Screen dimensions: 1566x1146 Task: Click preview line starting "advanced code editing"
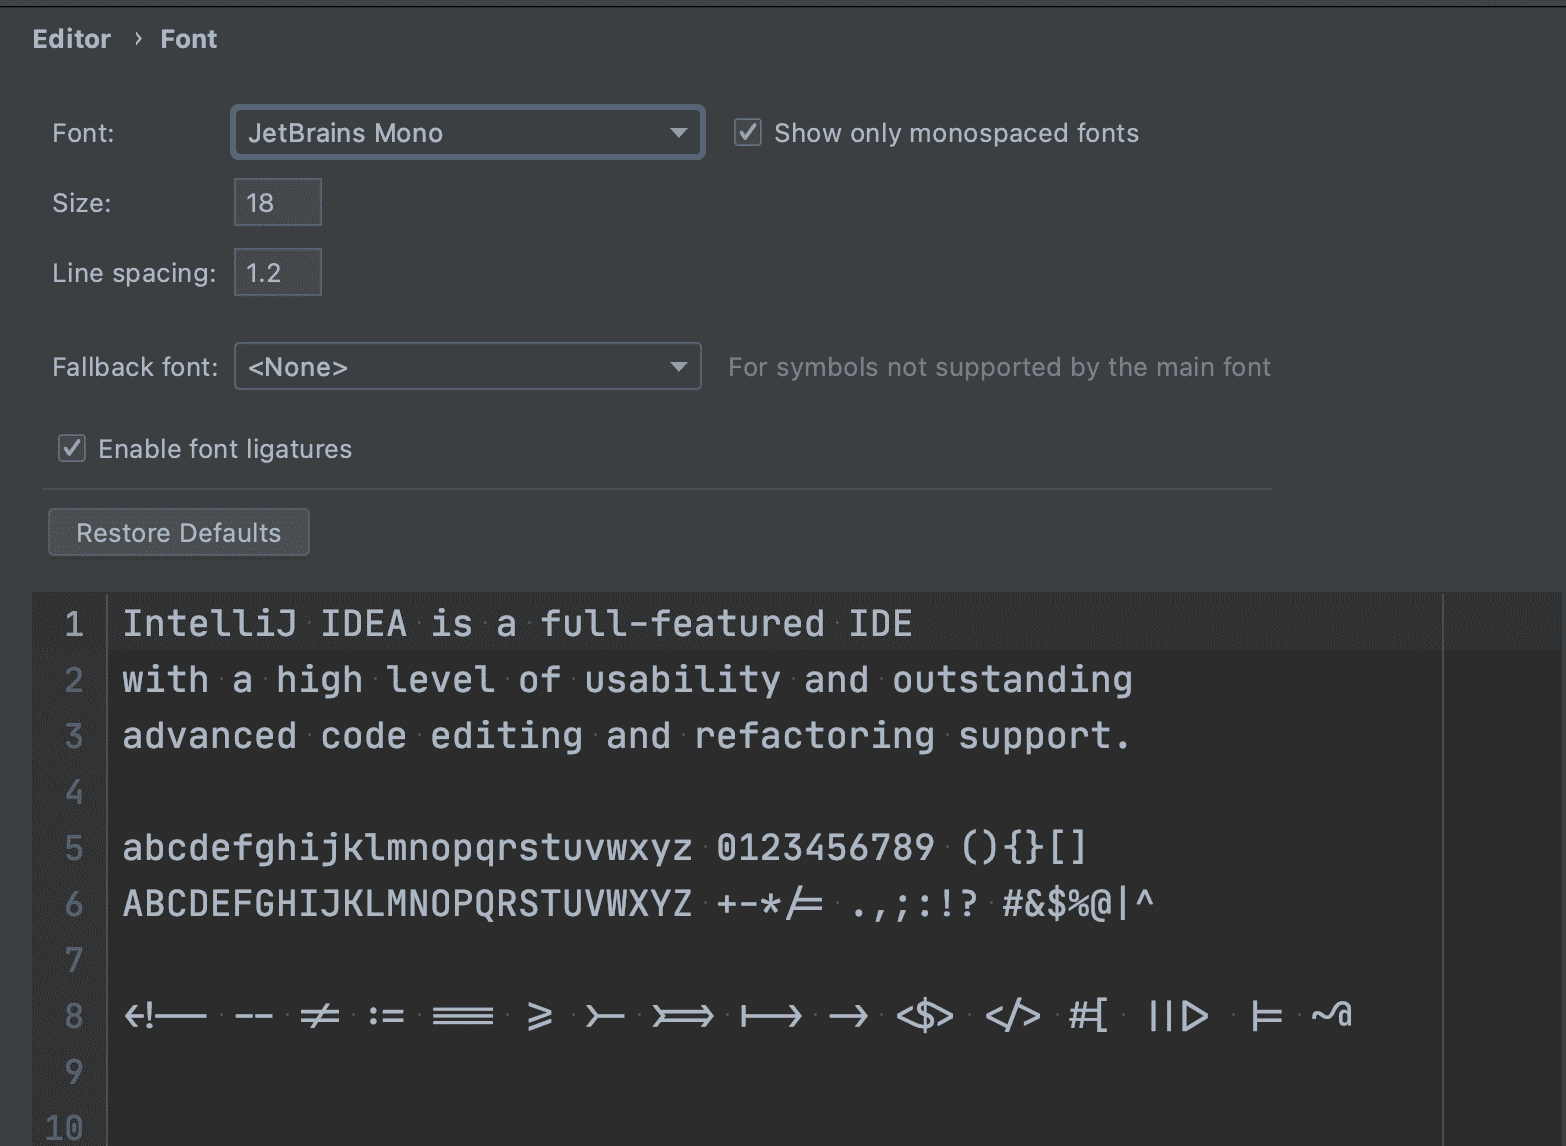coord(626,736)
